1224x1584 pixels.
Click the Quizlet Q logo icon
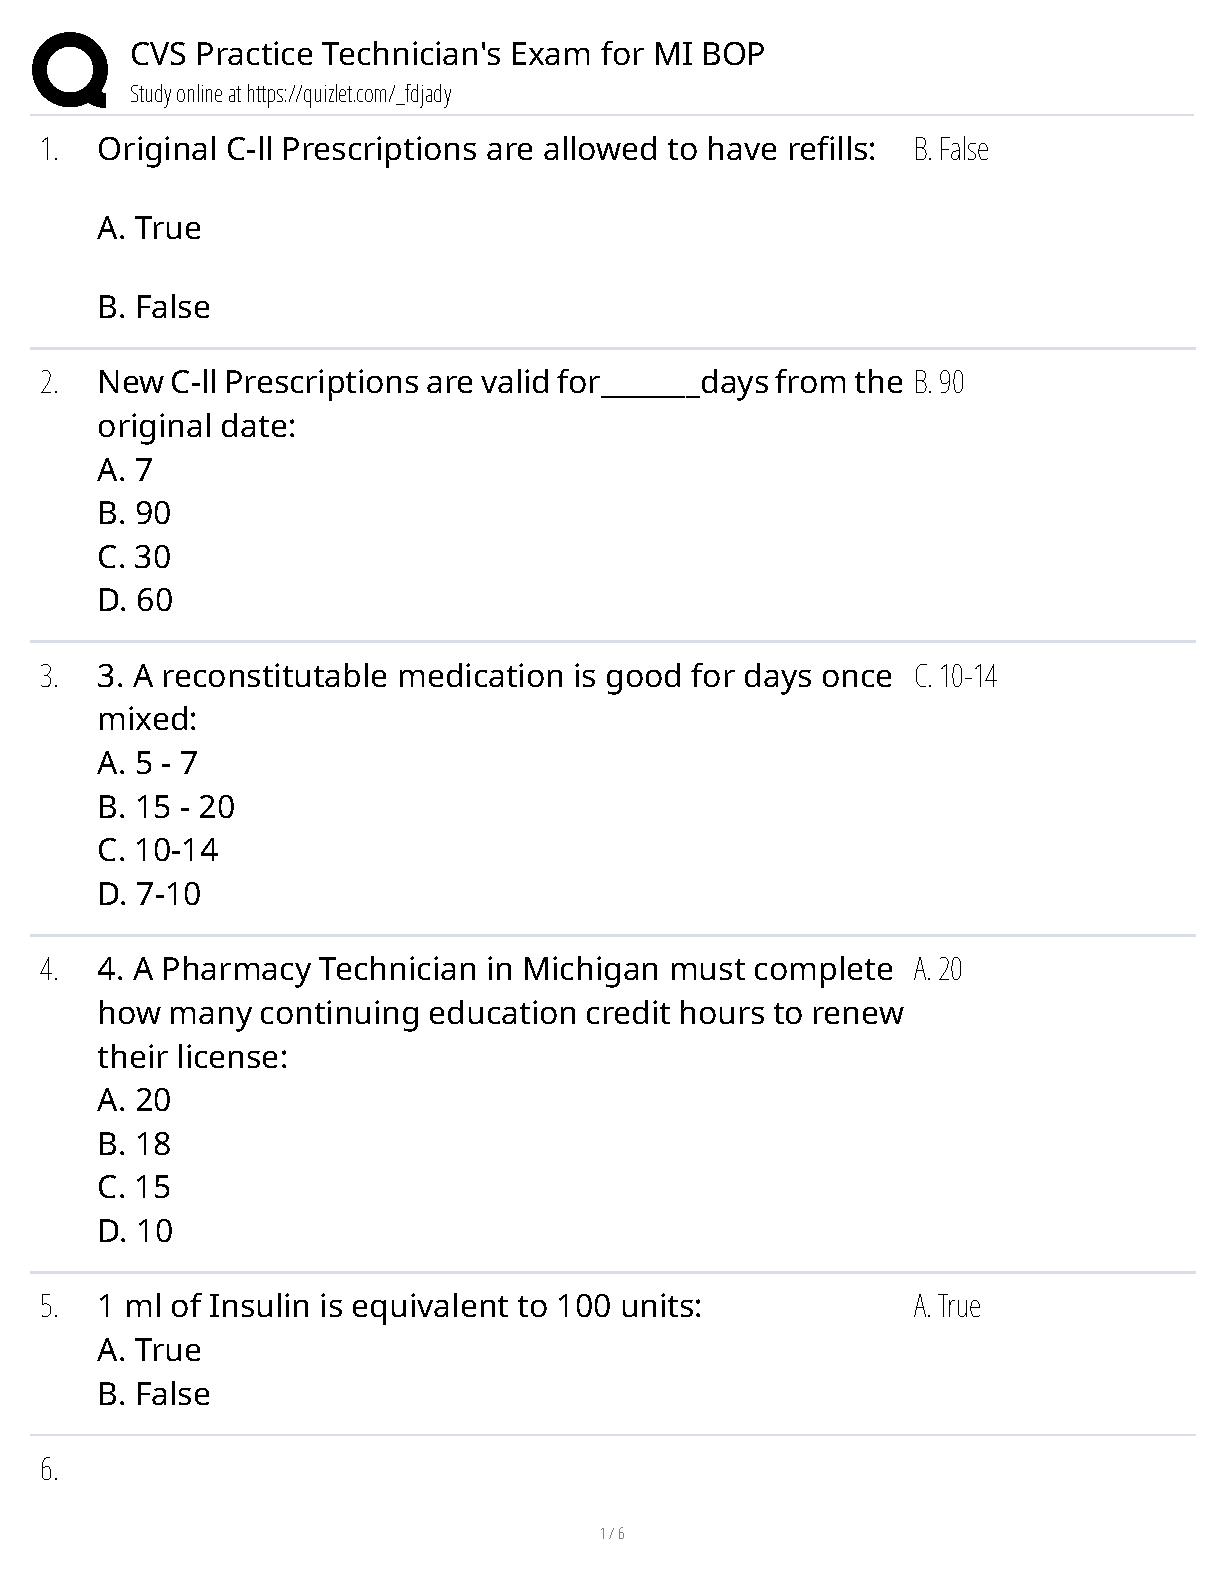[70, 70]
